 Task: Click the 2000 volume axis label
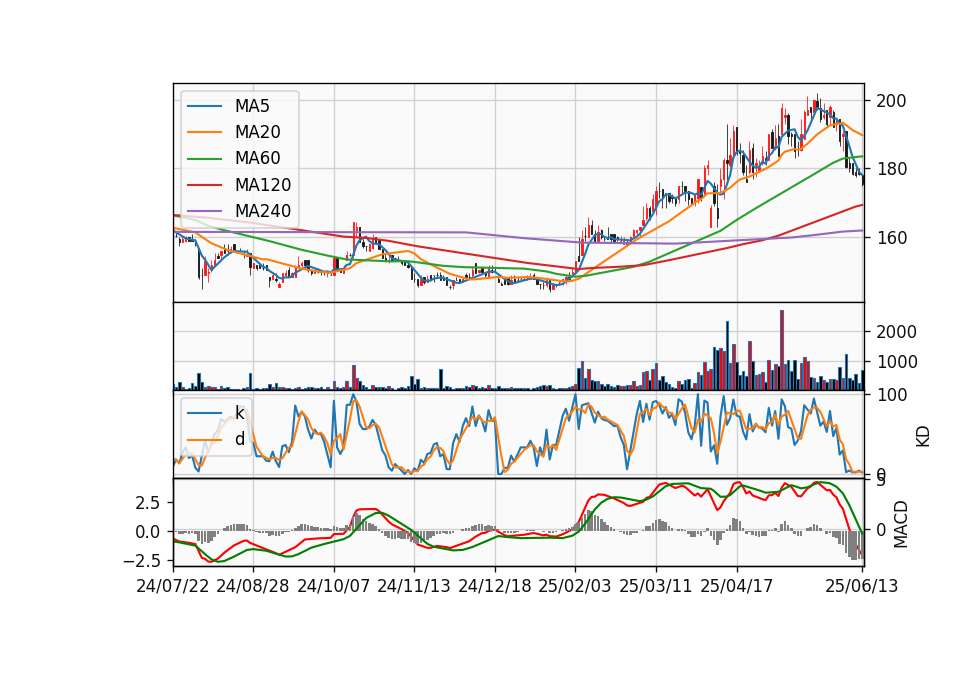(x=896, y=332)
